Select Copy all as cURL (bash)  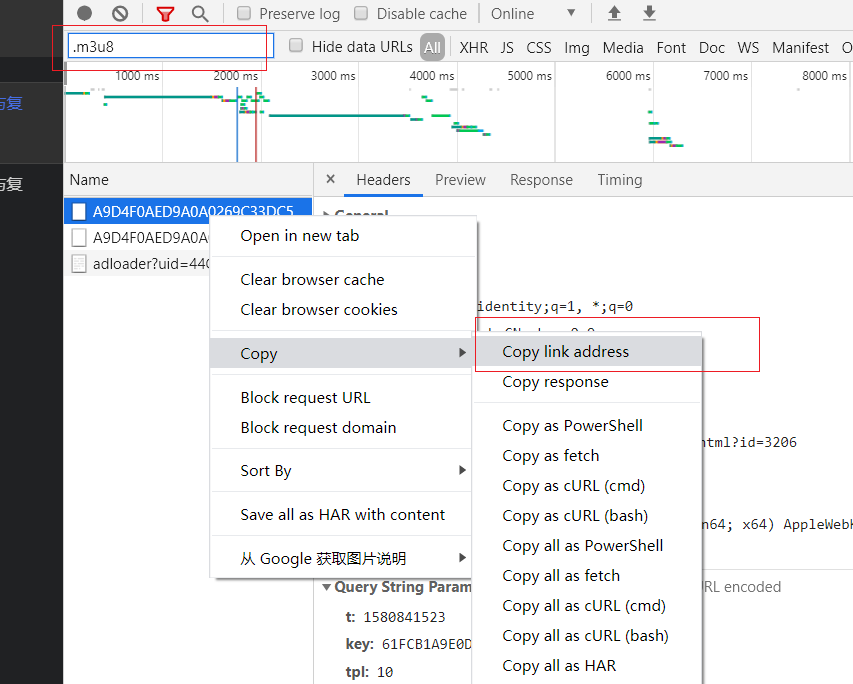point(588,636)
